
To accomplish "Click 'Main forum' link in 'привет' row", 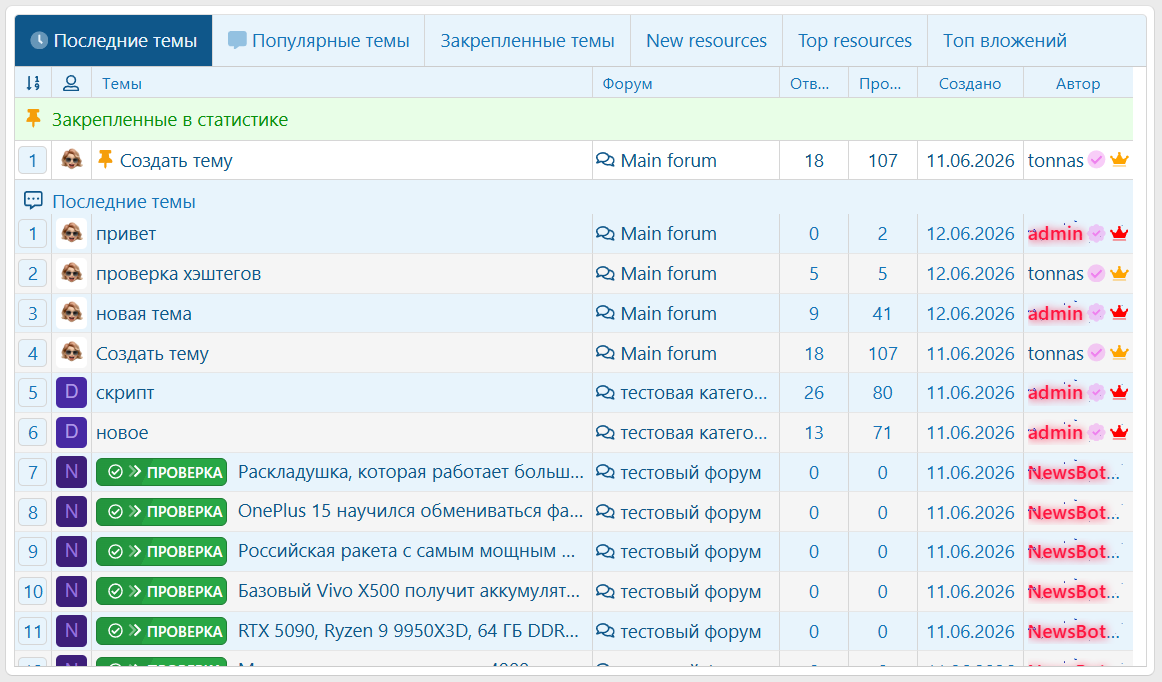I will point(668,234).
